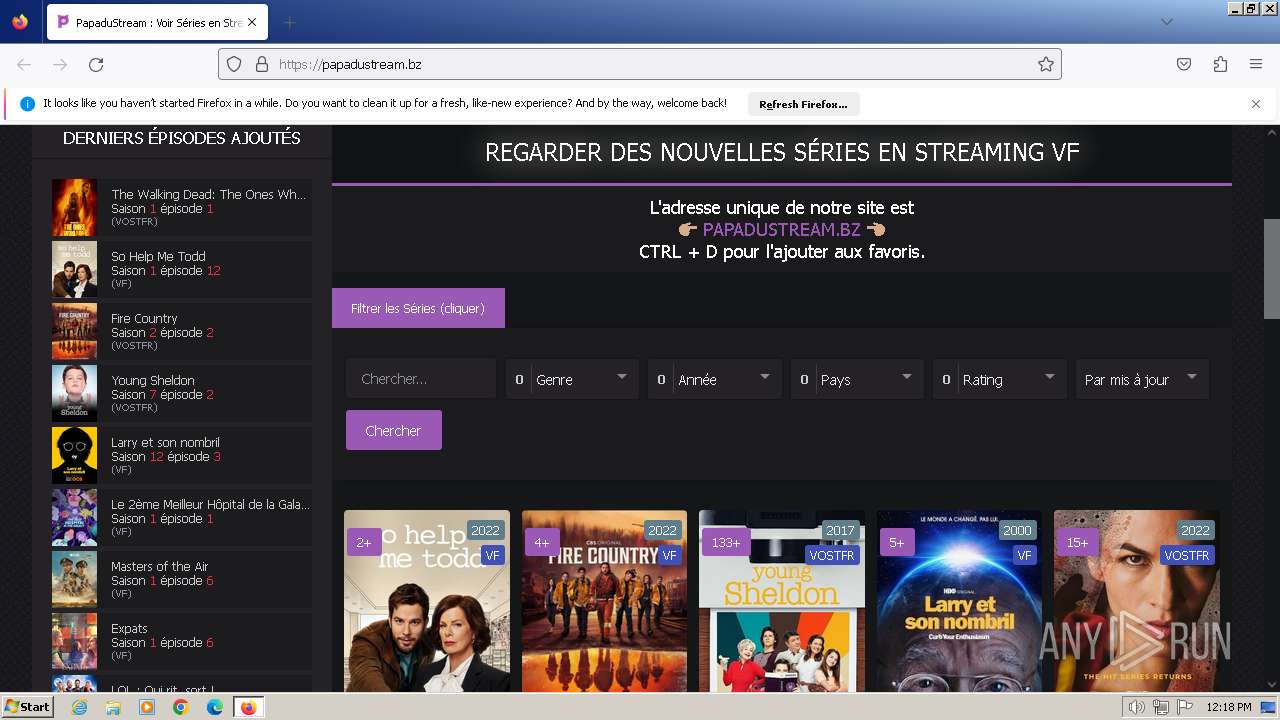The image size is (1280, 720).
Task: Click the volume speaker tray icon
Action: pos(1137,707)
